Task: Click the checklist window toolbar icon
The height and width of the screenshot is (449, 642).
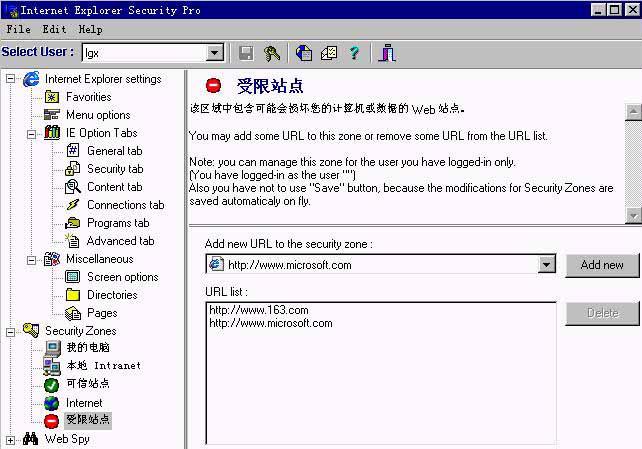Action: 329,53
